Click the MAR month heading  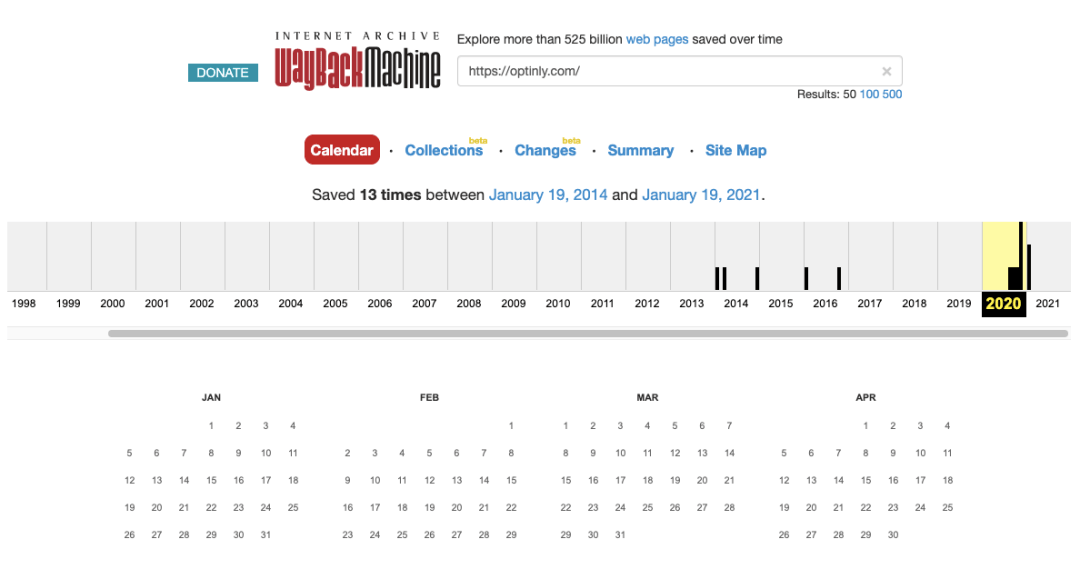coord(647,397)
